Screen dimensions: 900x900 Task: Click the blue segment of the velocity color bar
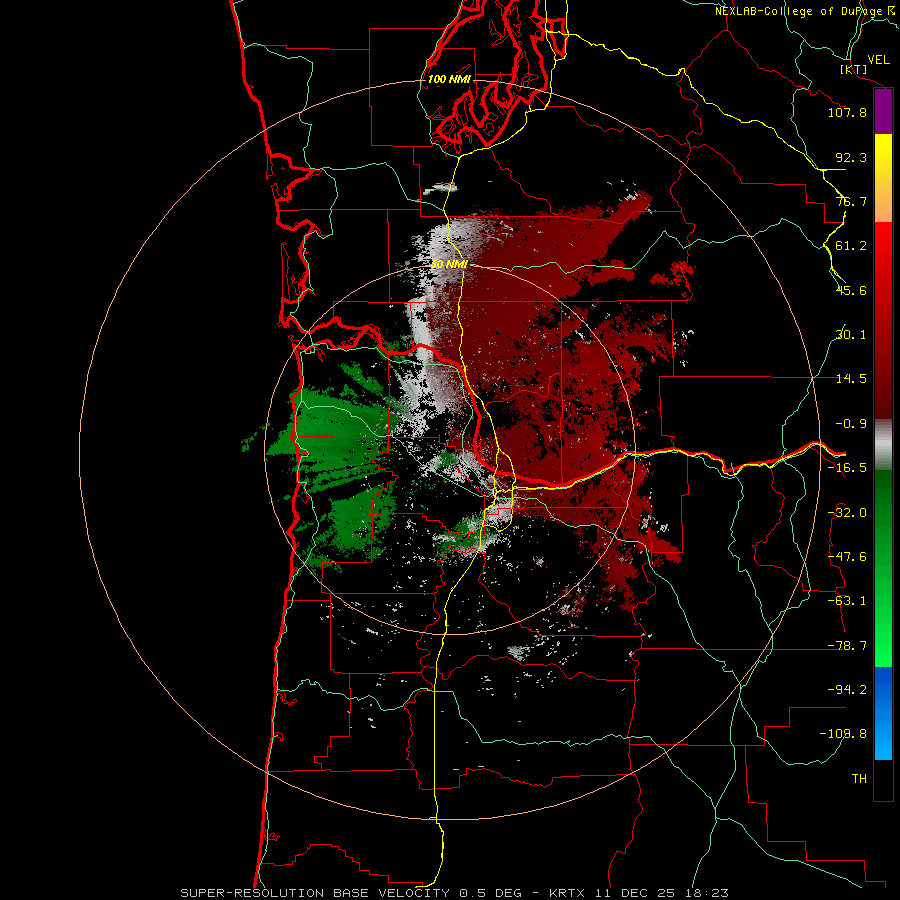tap(883, 713)
